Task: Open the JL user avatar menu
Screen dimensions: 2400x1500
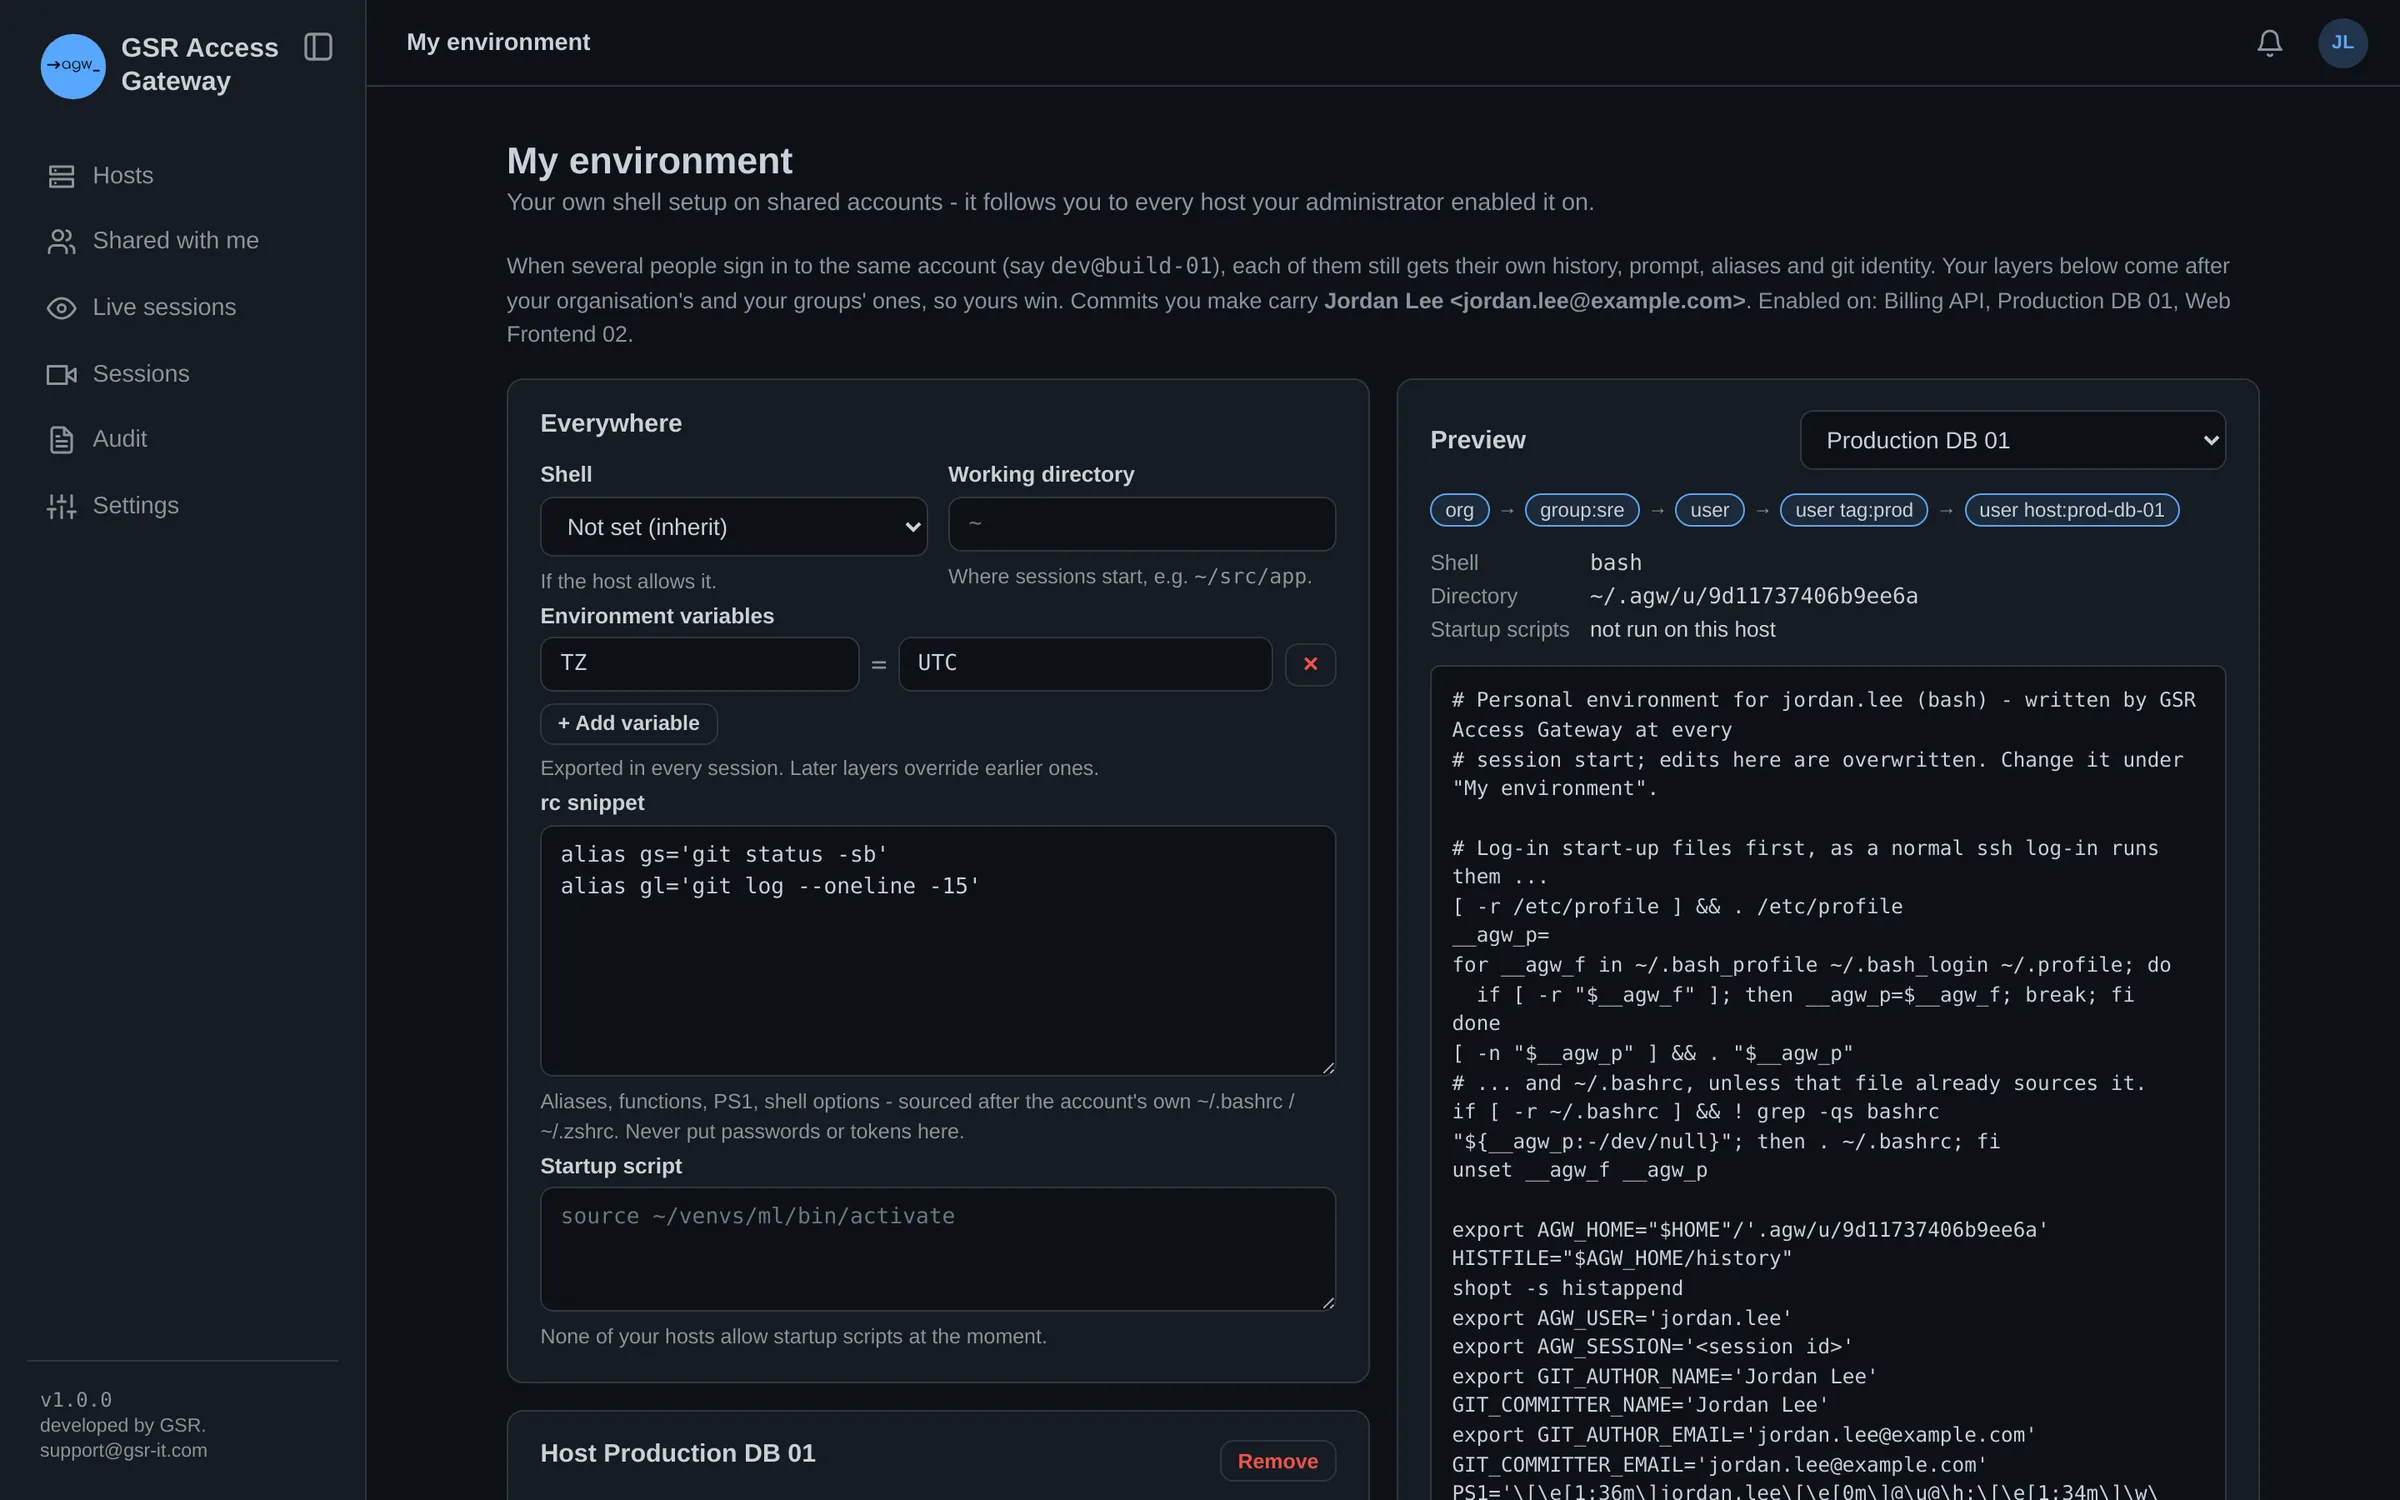Action: tap(2342, 43)
